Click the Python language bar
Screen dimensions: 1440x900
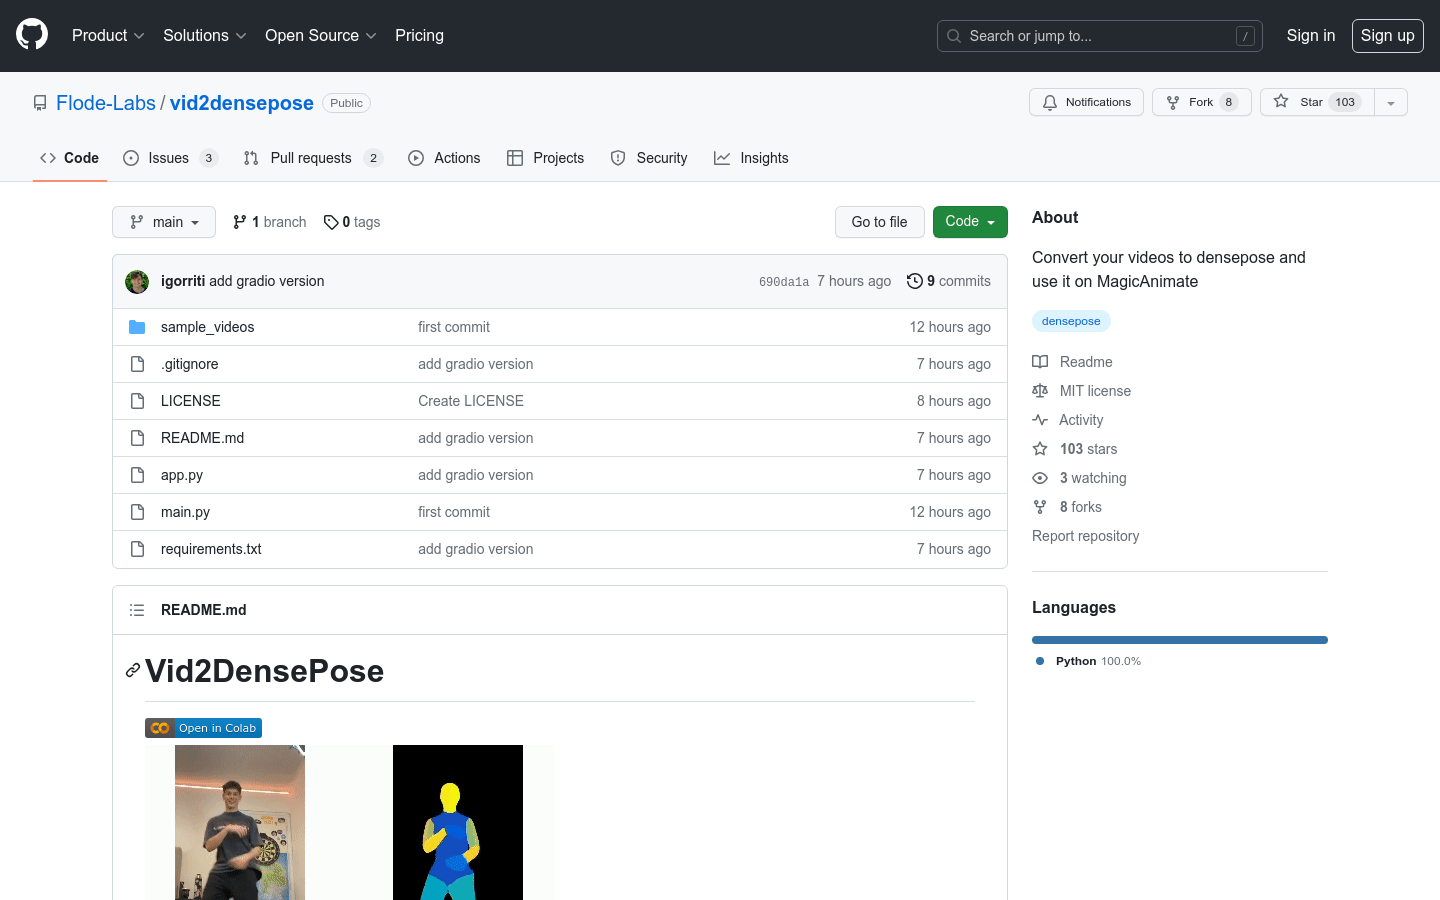tap(1179, 640)
